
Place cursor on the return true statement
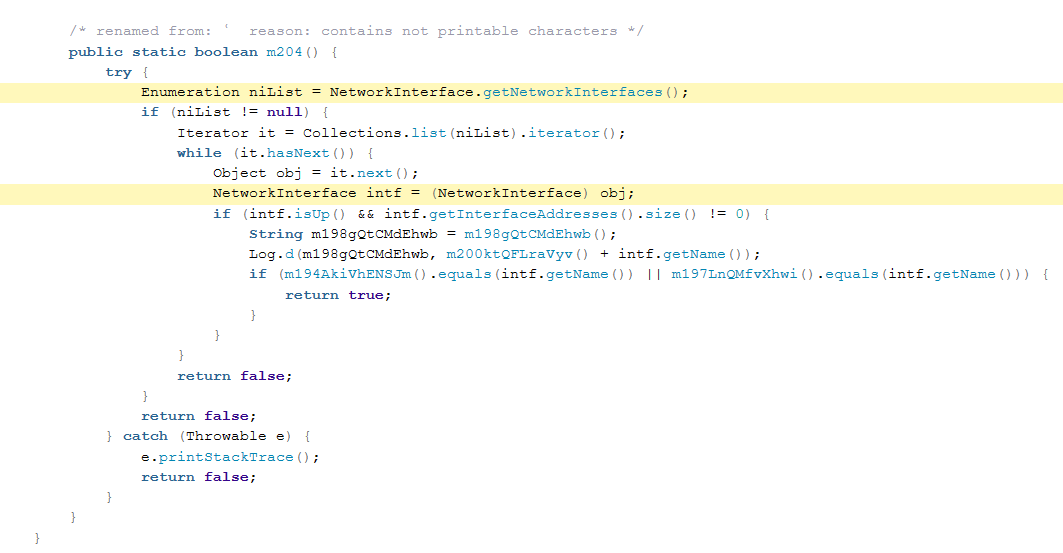click(338, 295)
